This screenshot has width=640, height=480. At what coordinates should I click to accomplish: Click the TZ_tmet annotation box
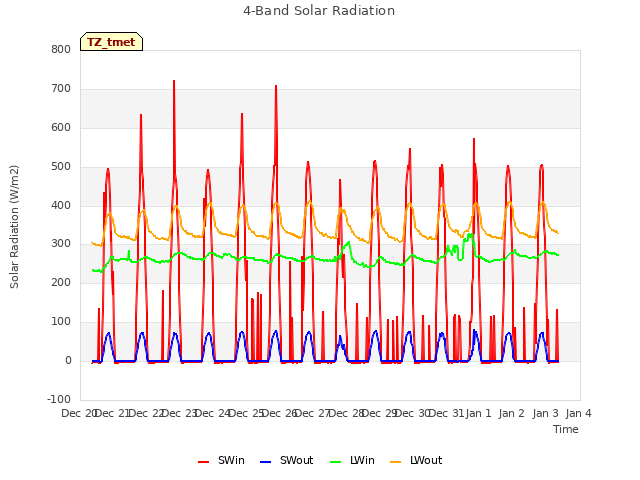point(111,42)
